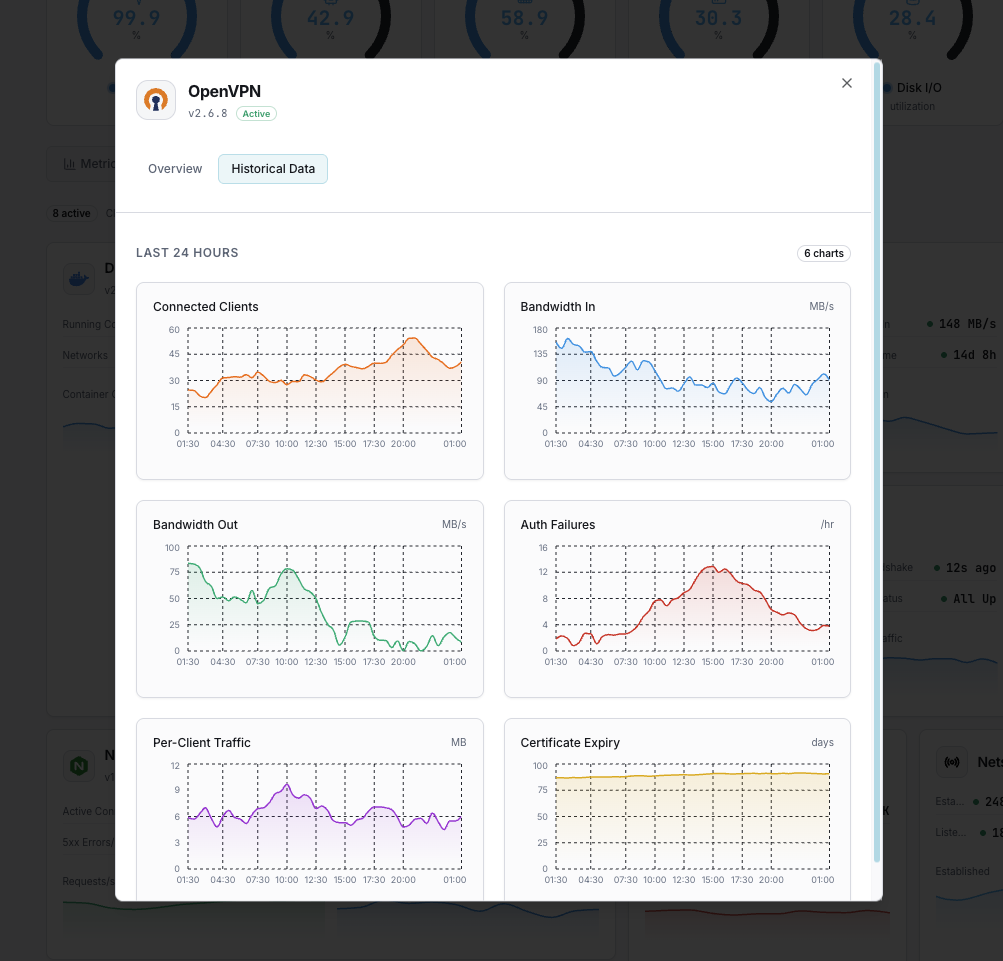Click the Docker whale icon
The image size is (1003, 961).
pyautogui.click(x=78, y=278)
